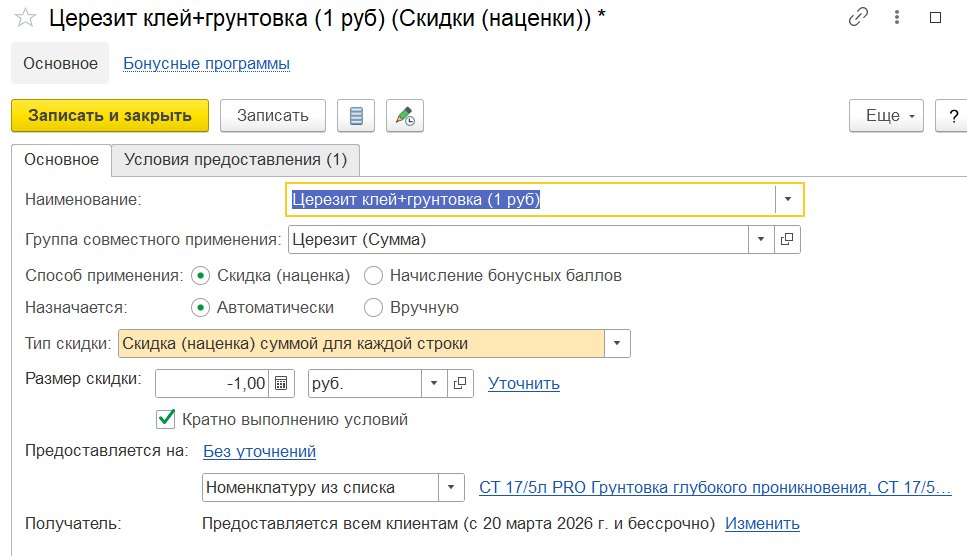Click the Уточнить link

click(523, 383)
